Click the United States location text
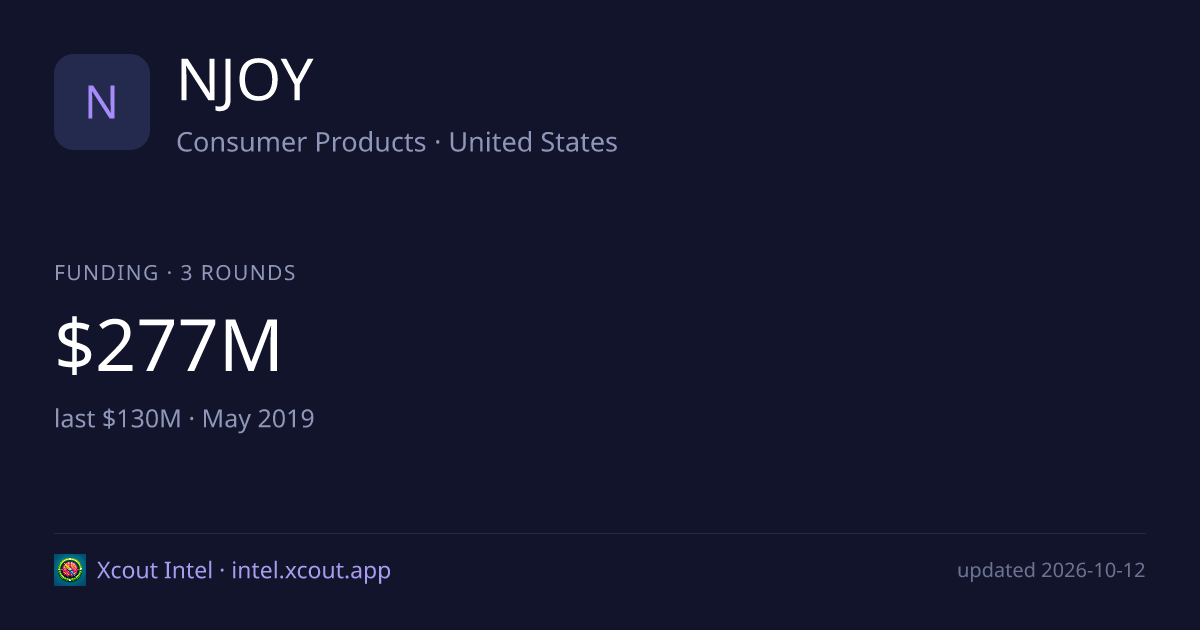 pyautogui.click(x=533, y=142)
